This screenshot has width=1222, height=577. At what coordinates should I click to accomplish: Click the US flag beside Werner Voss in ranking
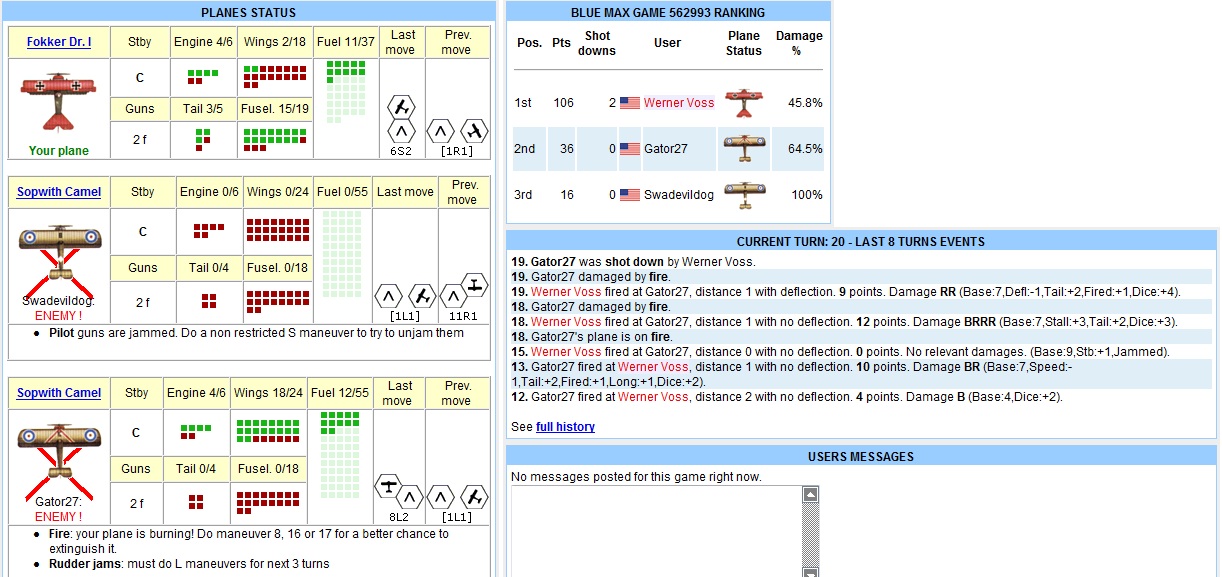coord(630,103)
